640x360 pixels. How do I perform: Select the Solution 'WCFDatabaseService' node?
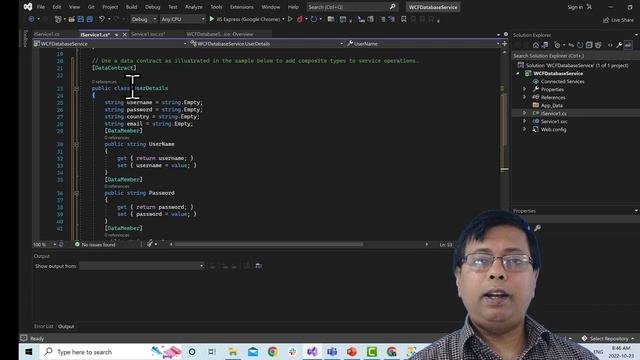(x=573, y=65)
